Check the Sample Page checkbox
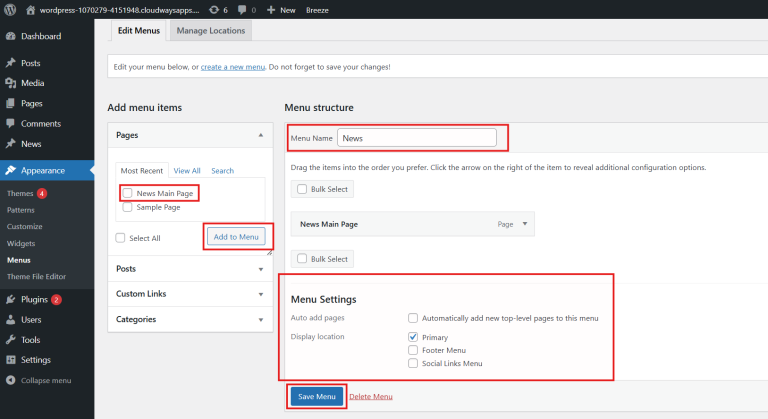768x419 pixels. (127, 207)
